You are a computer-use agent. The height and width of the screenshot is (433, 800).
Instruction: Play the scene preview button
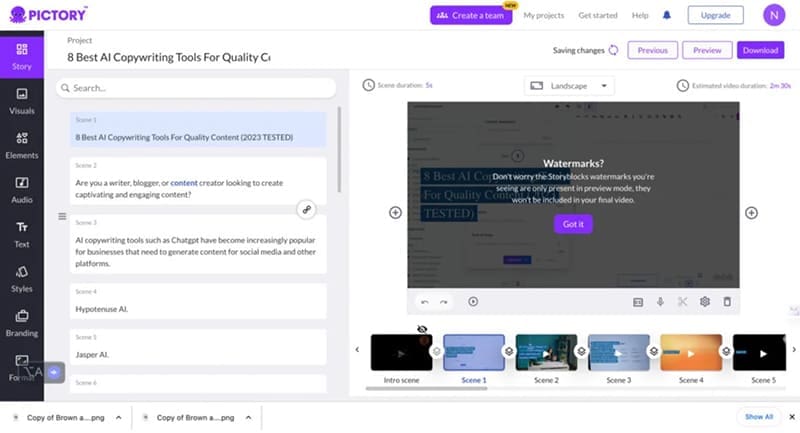tap(473, 301)
